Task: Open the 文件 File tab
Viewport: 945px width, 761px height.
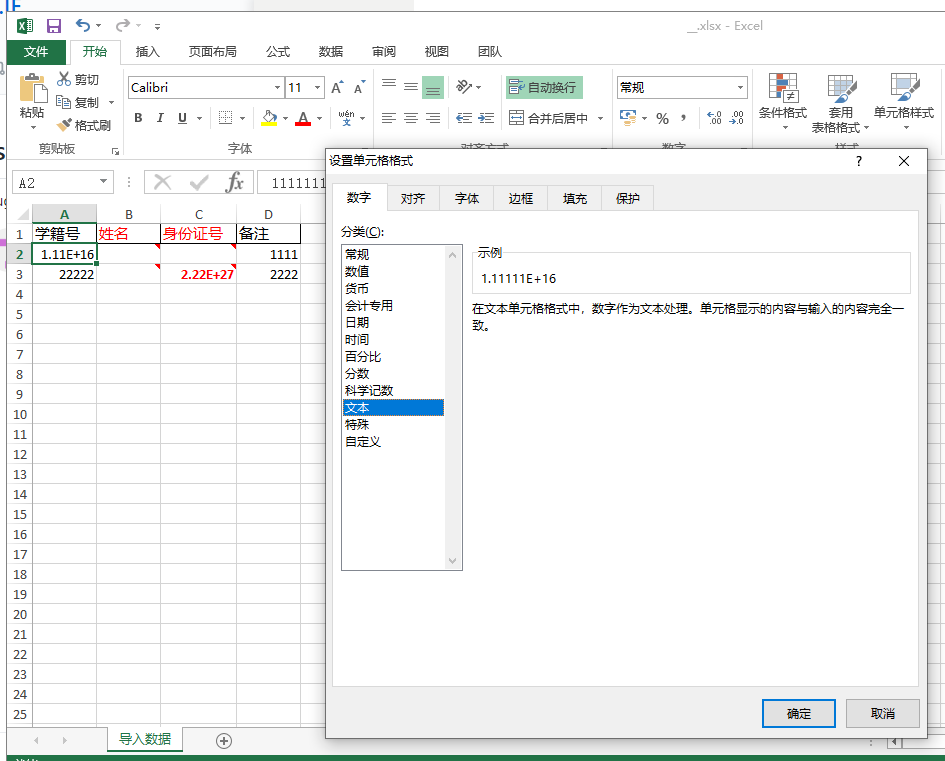Action: point(36,52)
